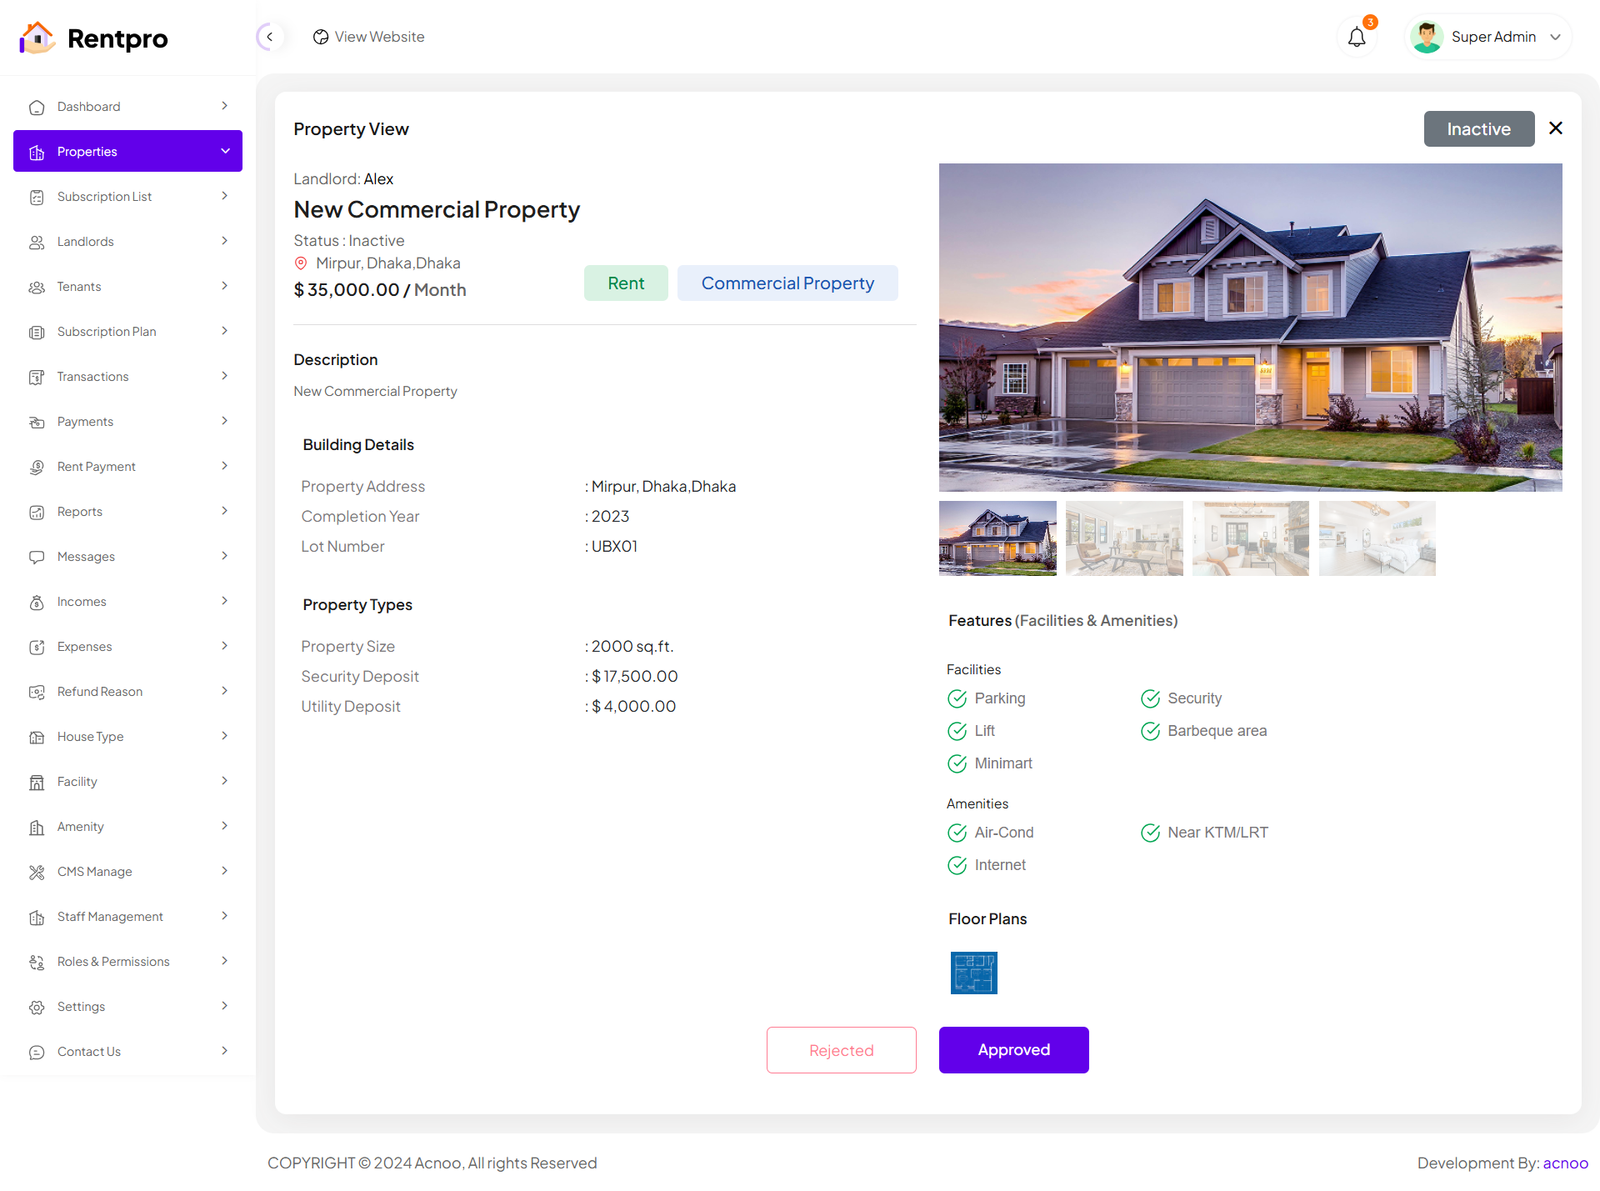
Task: Click the Air-Cond amenity check mark
Action: (957, 833)
